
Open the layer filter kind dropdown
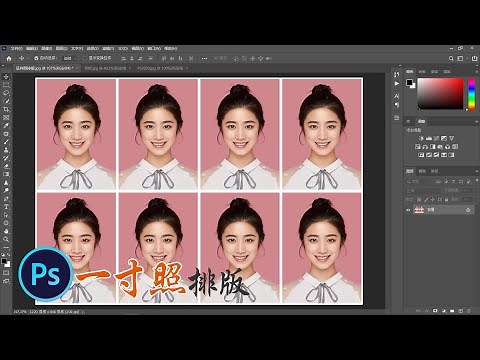[420, 182]
